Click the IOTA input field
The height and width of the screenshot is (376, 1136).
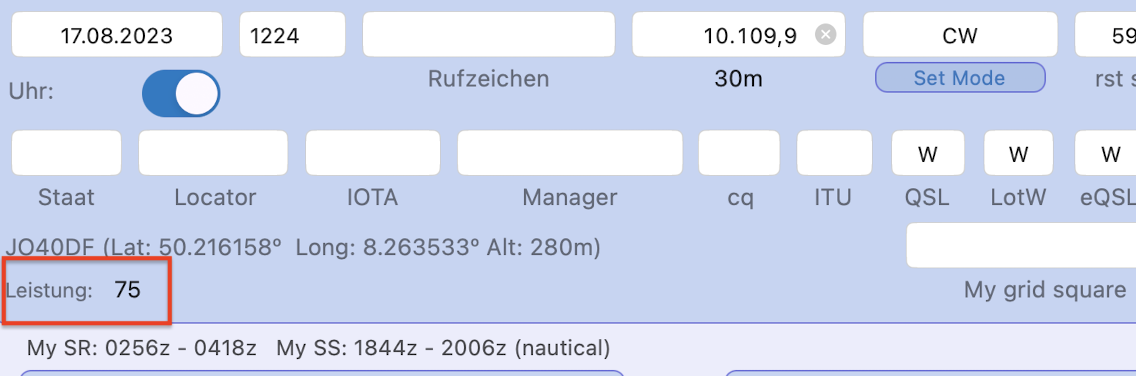pyautogui.click(x=372, y=153)
